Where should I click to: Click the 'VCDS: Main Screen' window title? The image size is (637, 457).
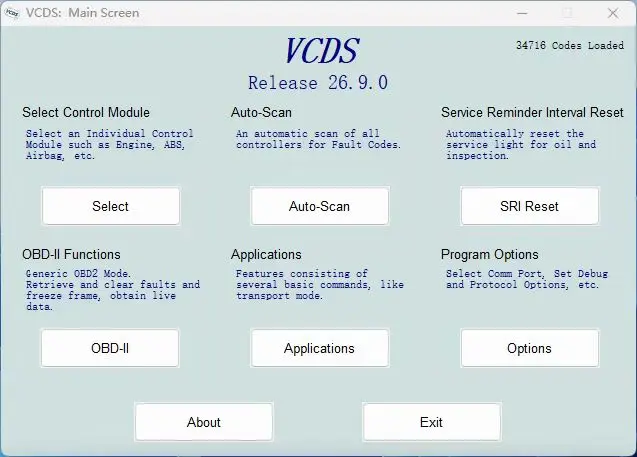coord(82,13)
